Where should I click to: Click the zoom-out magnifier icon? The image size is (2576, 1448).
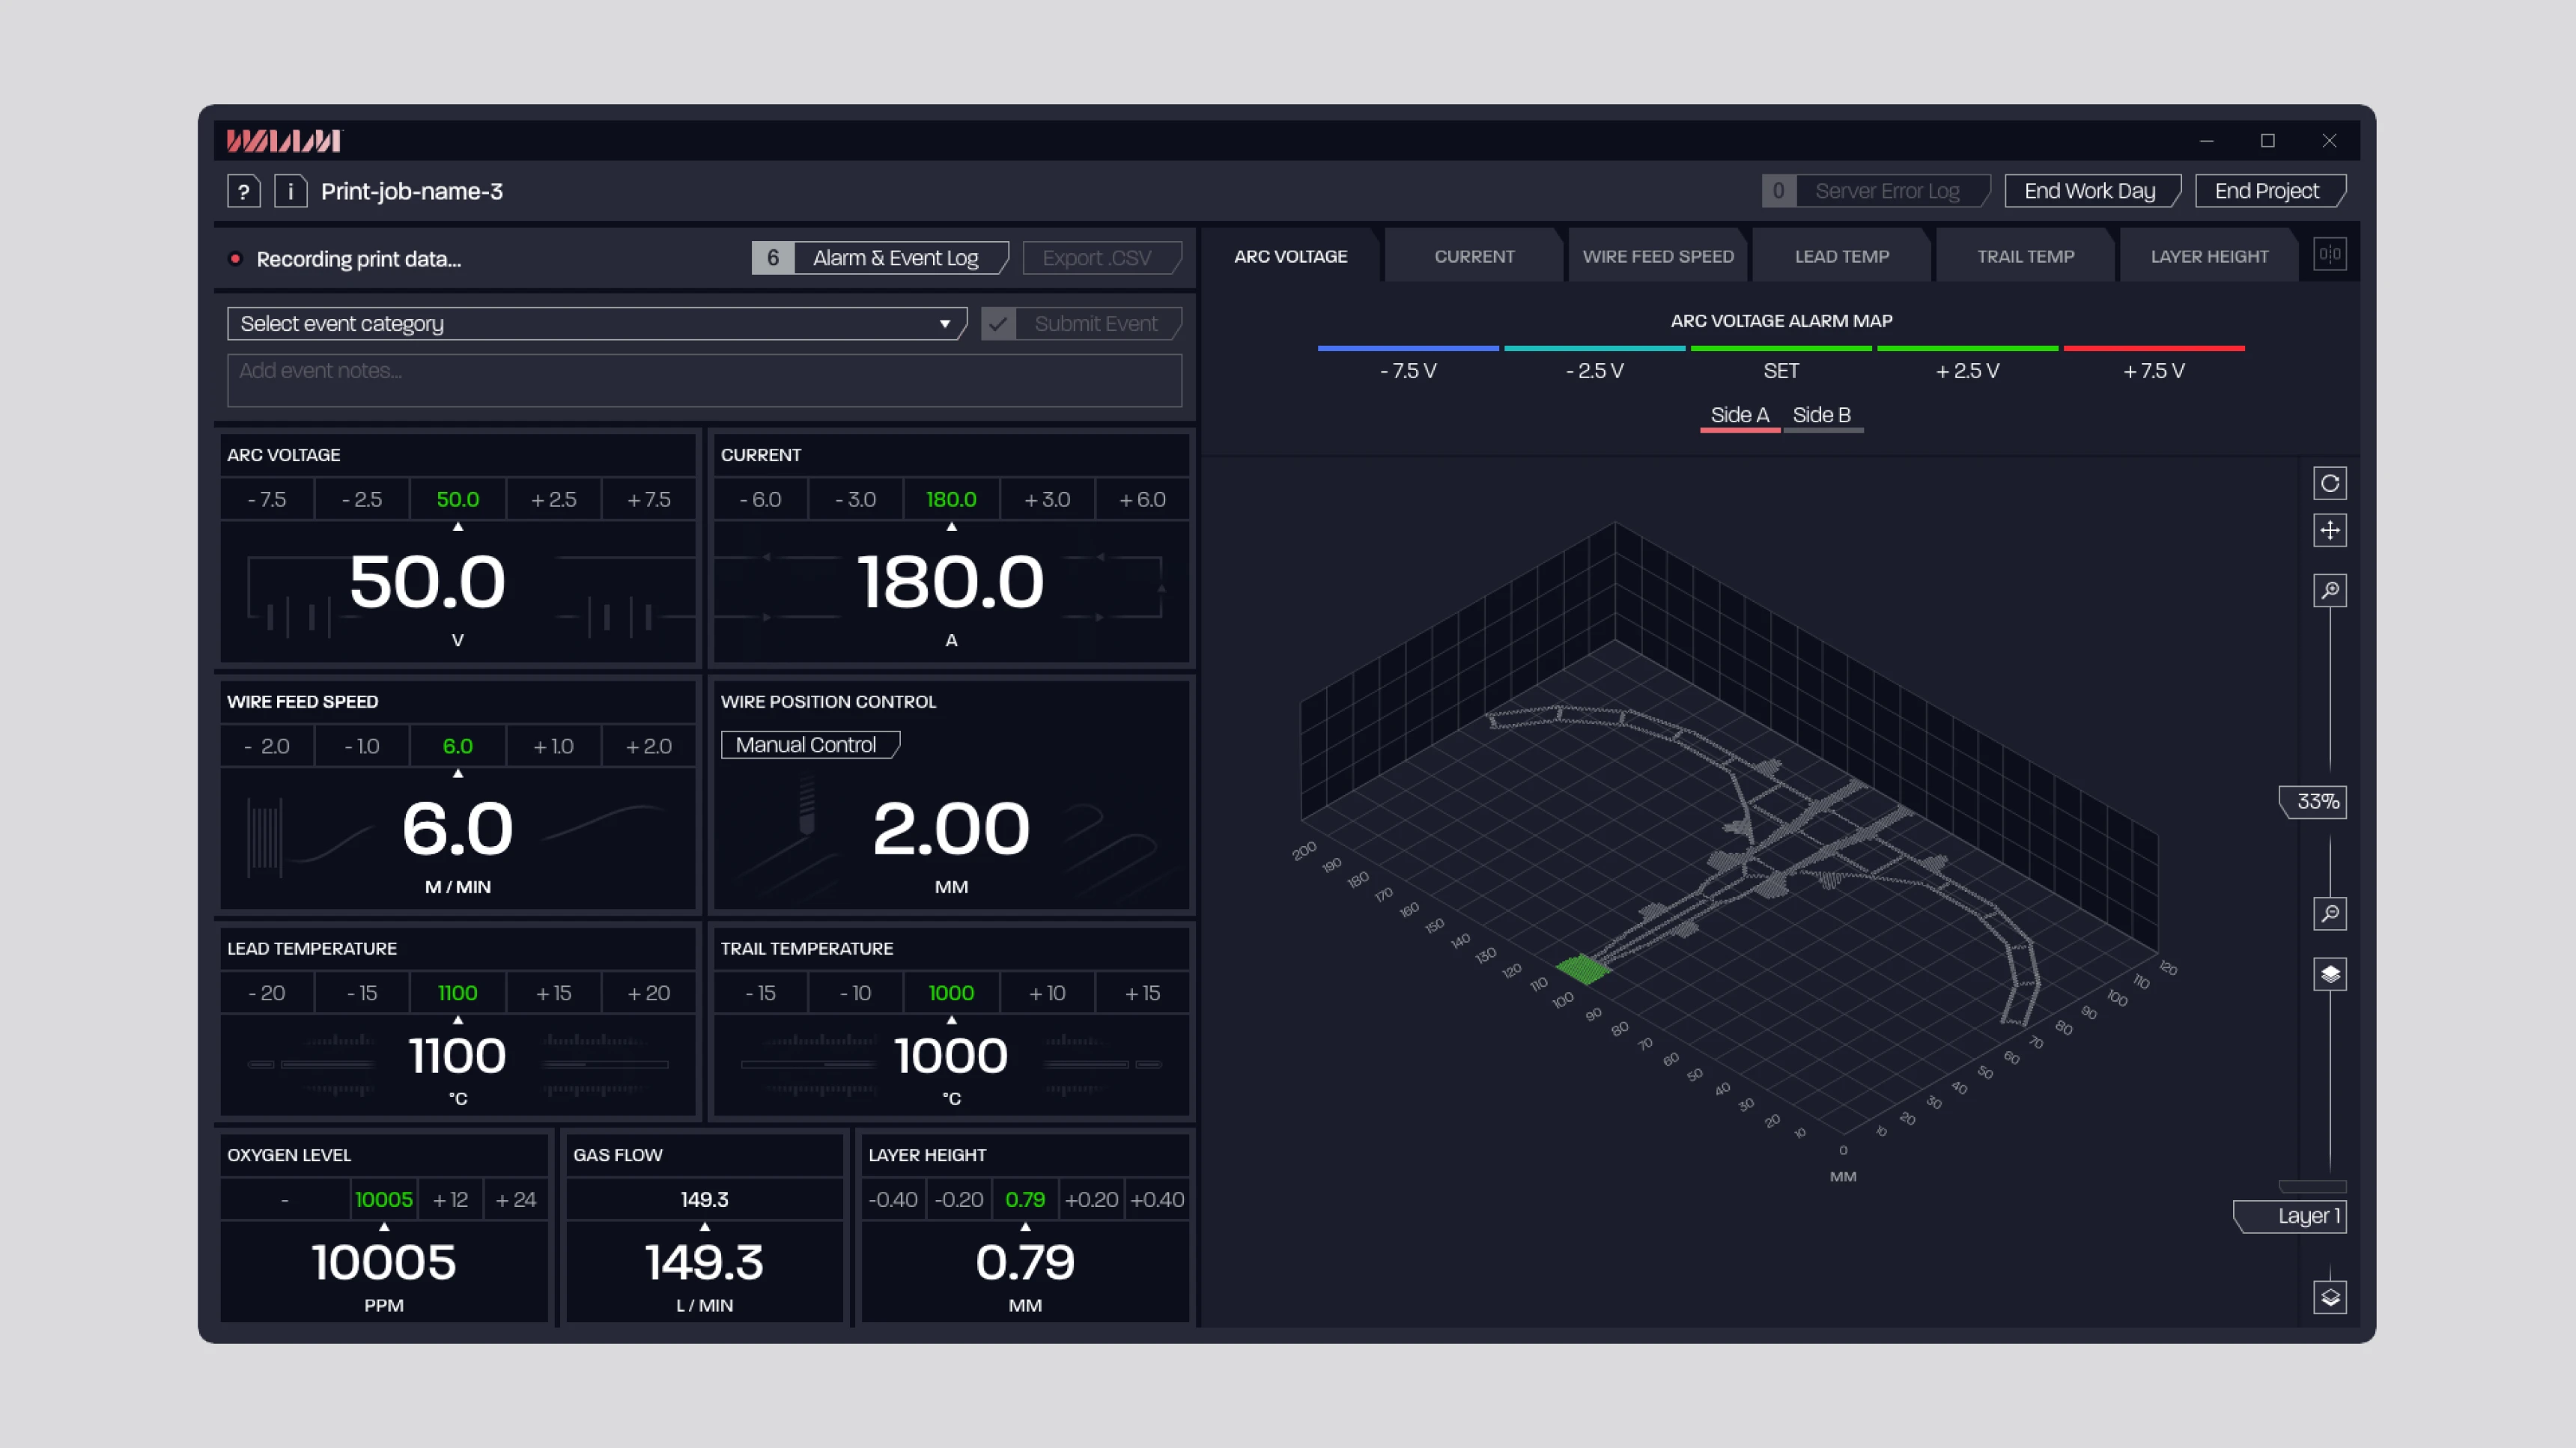(x=2330, y=913)
